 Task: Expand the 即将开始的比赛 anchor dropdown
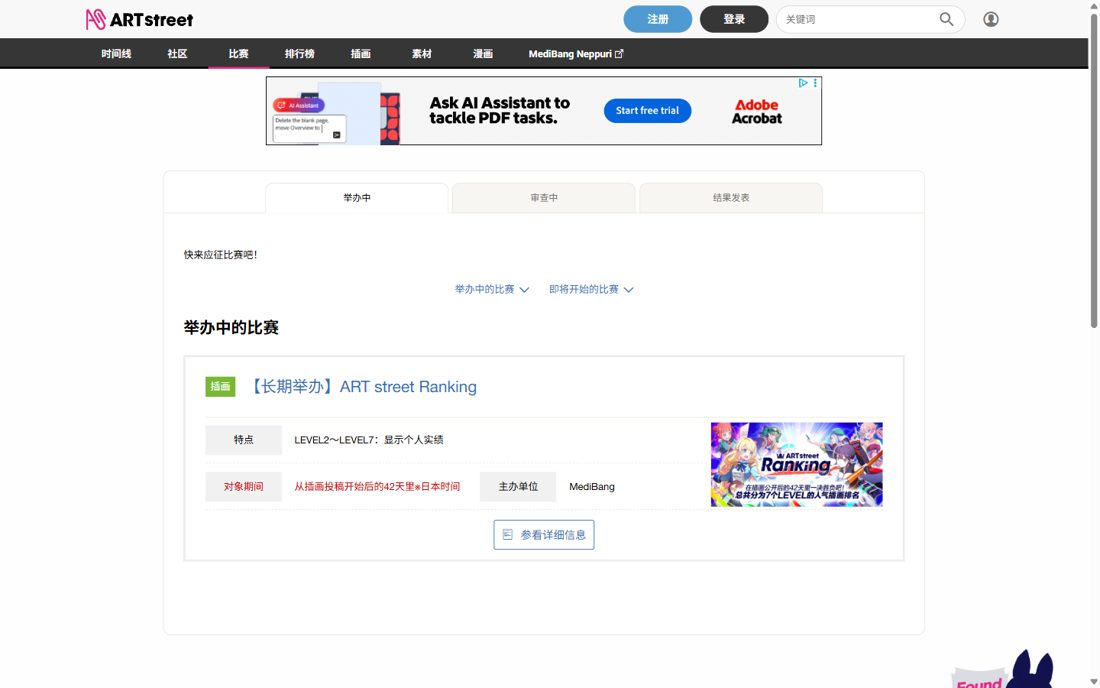point(591,289)
